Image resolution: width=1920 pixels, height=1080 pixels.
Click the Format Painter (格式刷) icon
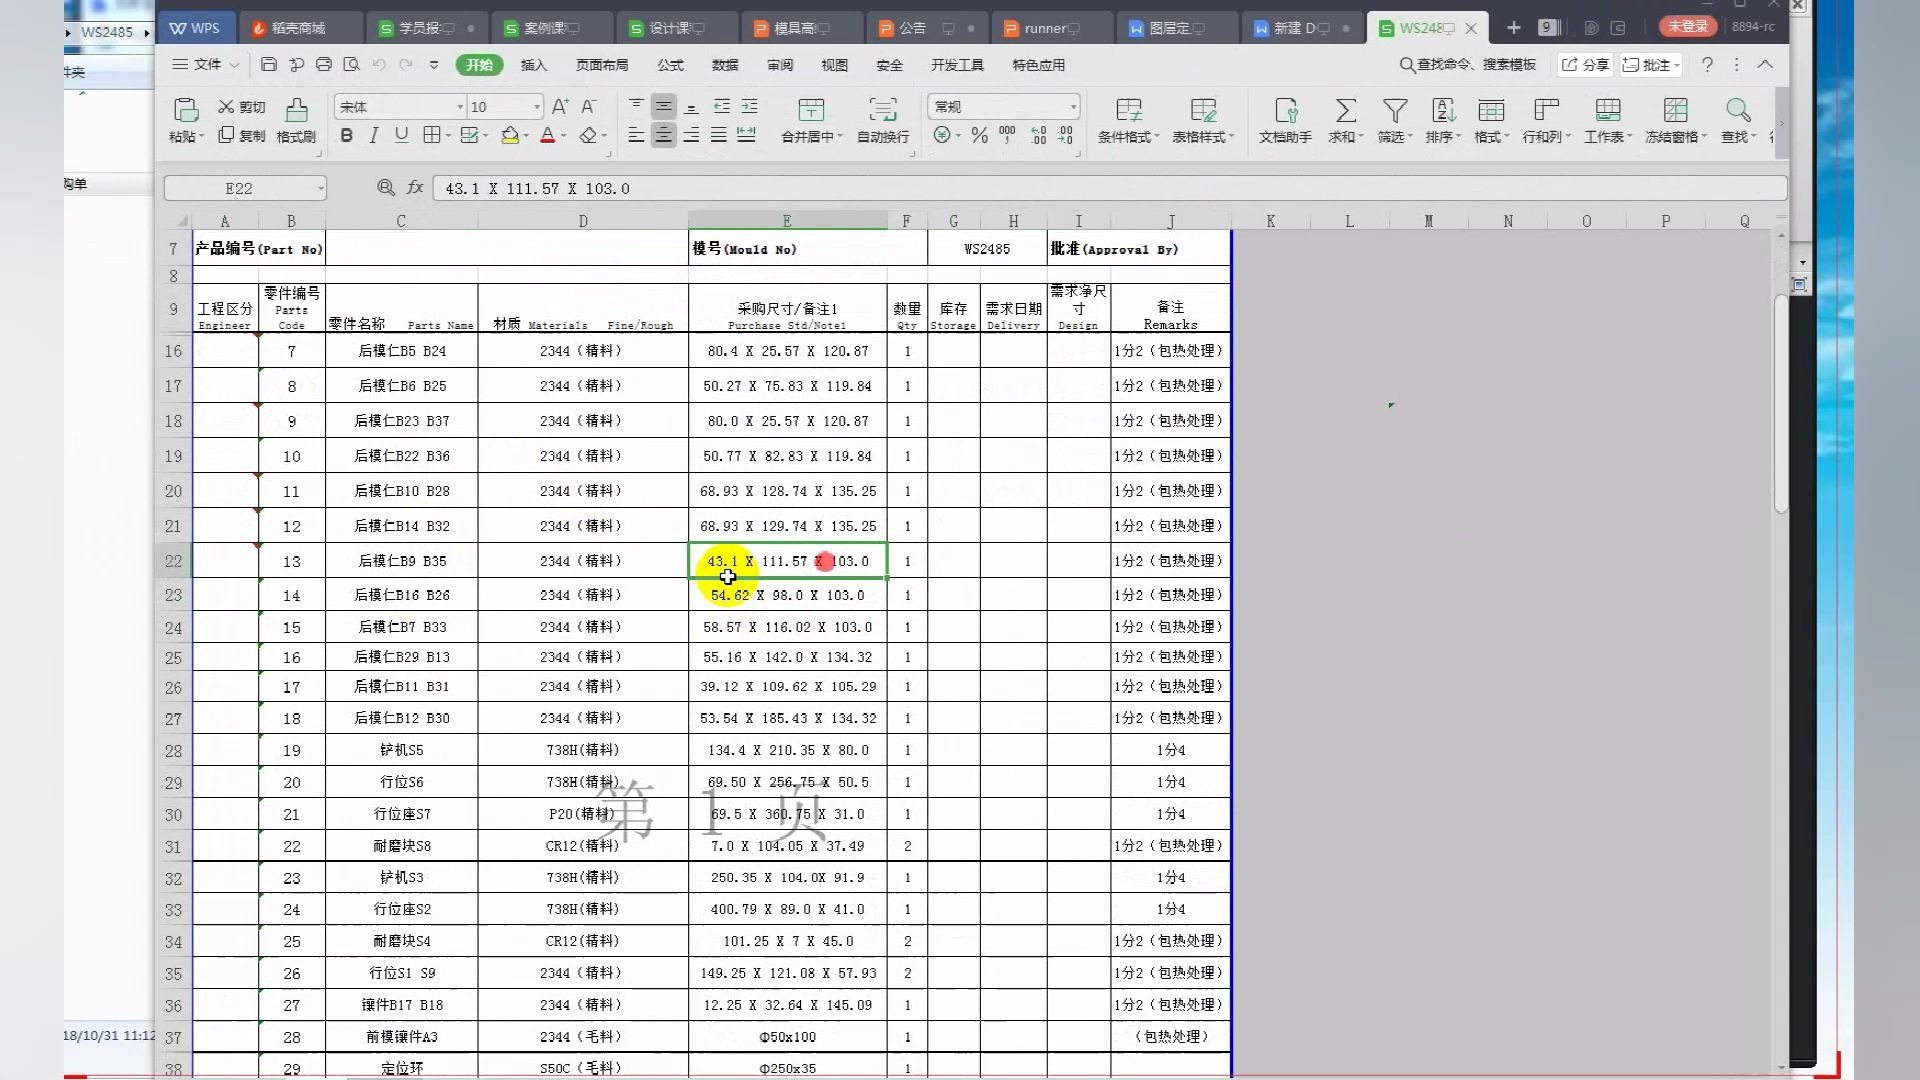(296, 111)
